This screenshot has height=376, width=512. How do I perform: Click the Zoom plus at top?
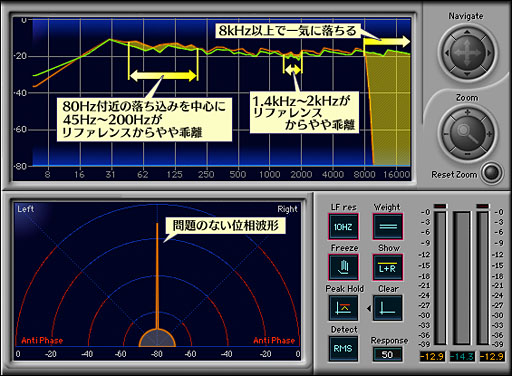[x=467, y=112]
